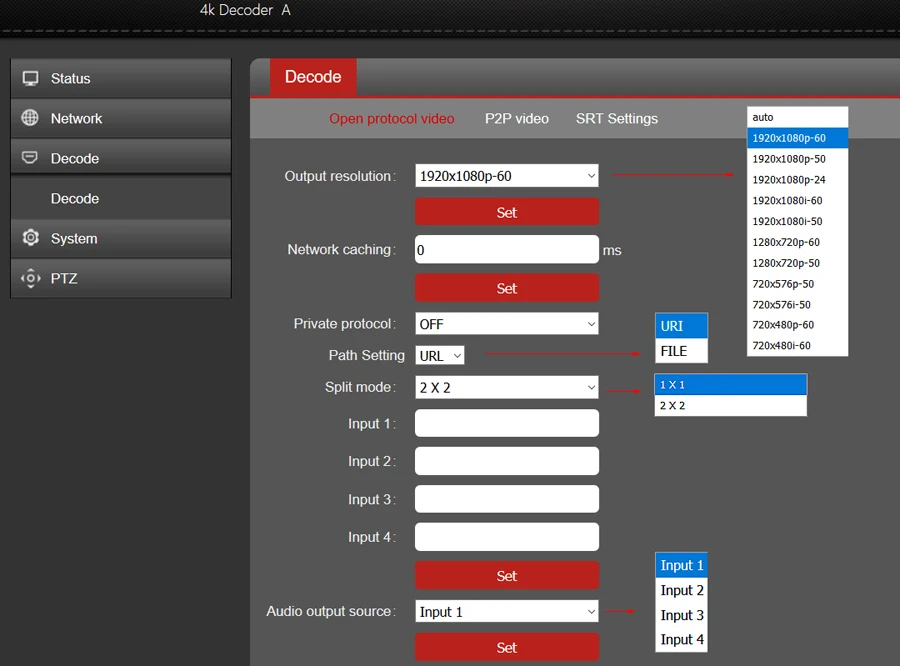Choose 720x480p-60 in resolution list
900x666 pixels.
click(x=797, y=325)
